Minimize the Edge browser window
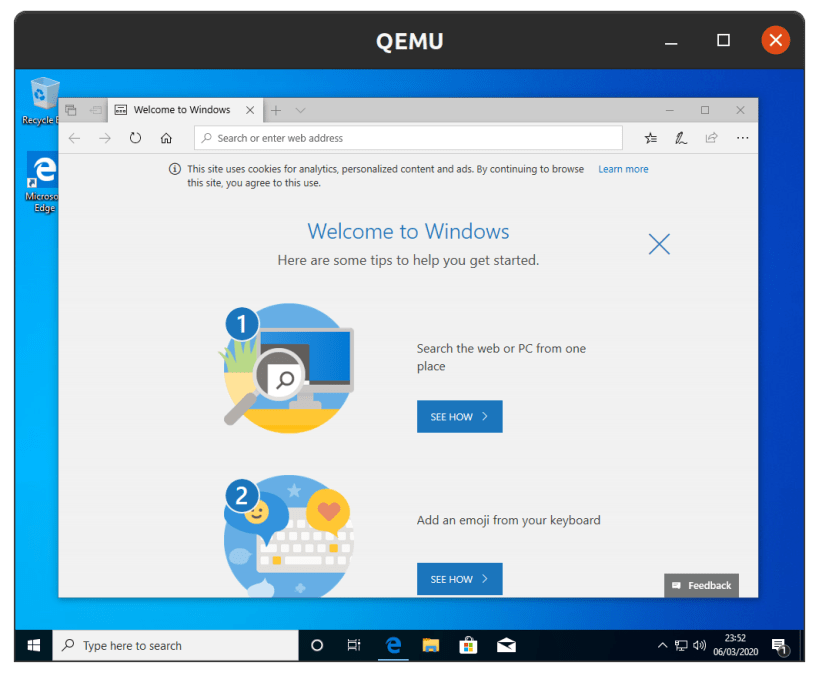 (670, 110)
